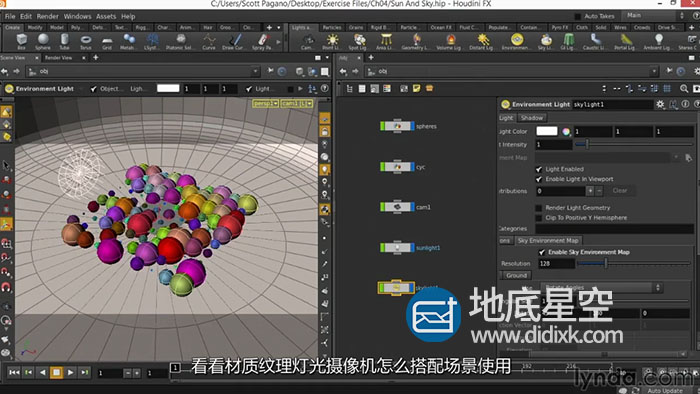Open the Particles shelf tab
This screenshot has width=700, height=394.
[x=332, y=27]
